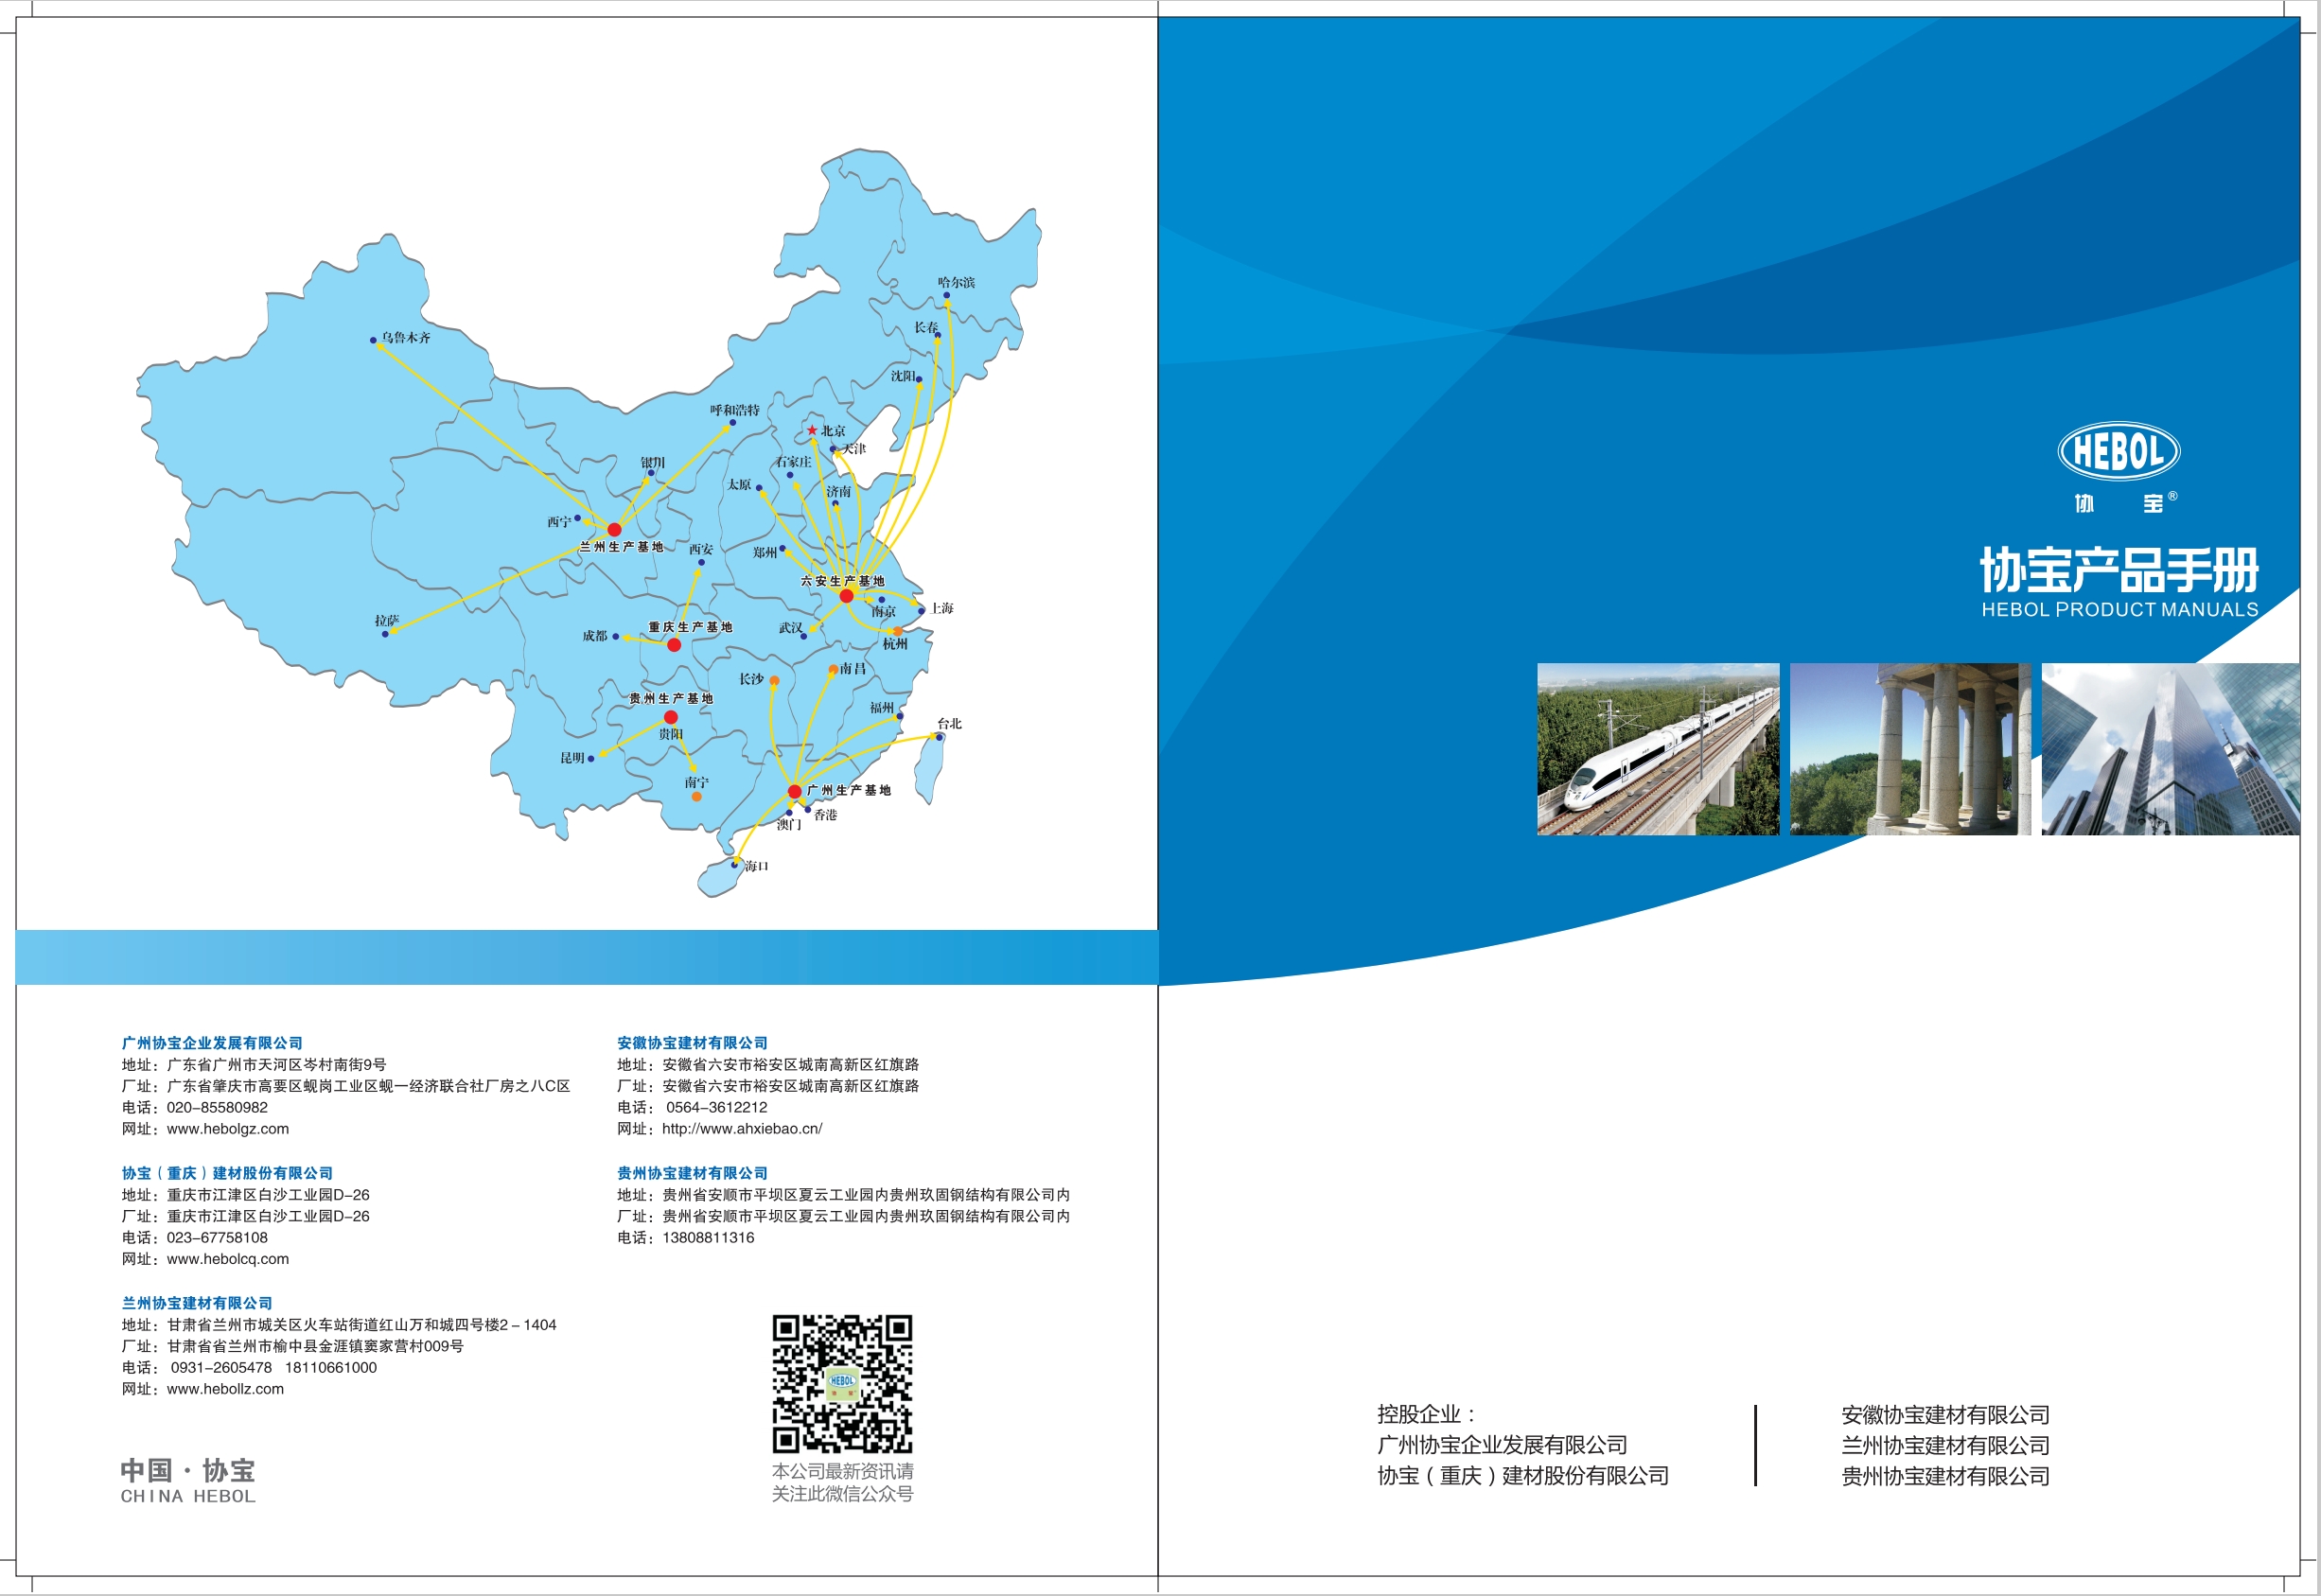Click 广州协宝企业发展有限公司 in the cover's bottom list
Screen dimensions: 2321x1596
1502,1445
